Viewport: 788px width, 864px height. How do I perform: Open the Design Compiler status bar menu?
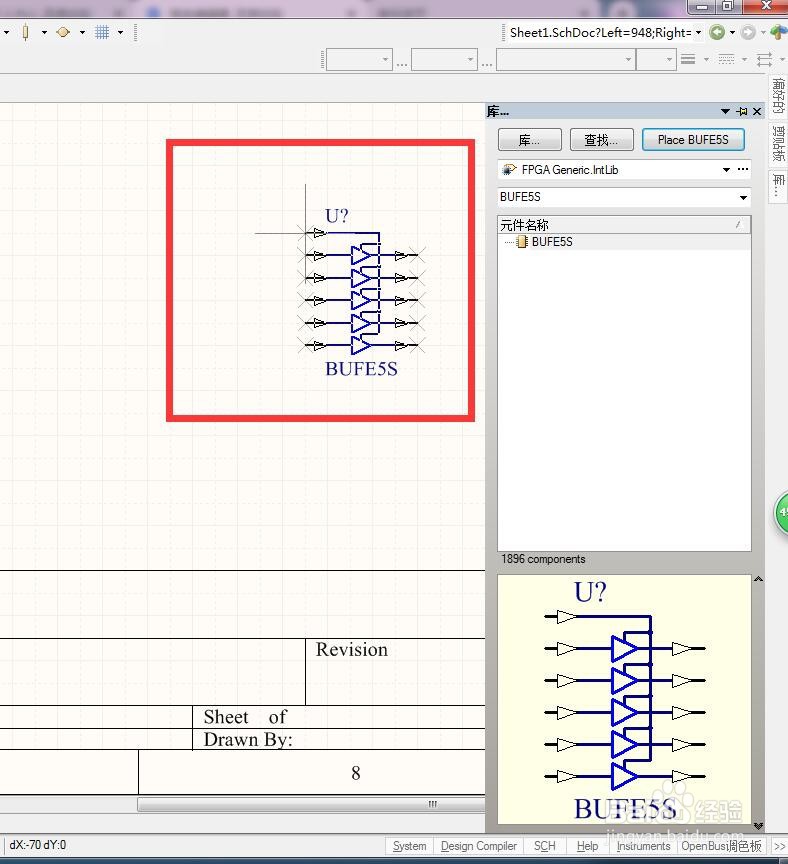pos(479,845)
